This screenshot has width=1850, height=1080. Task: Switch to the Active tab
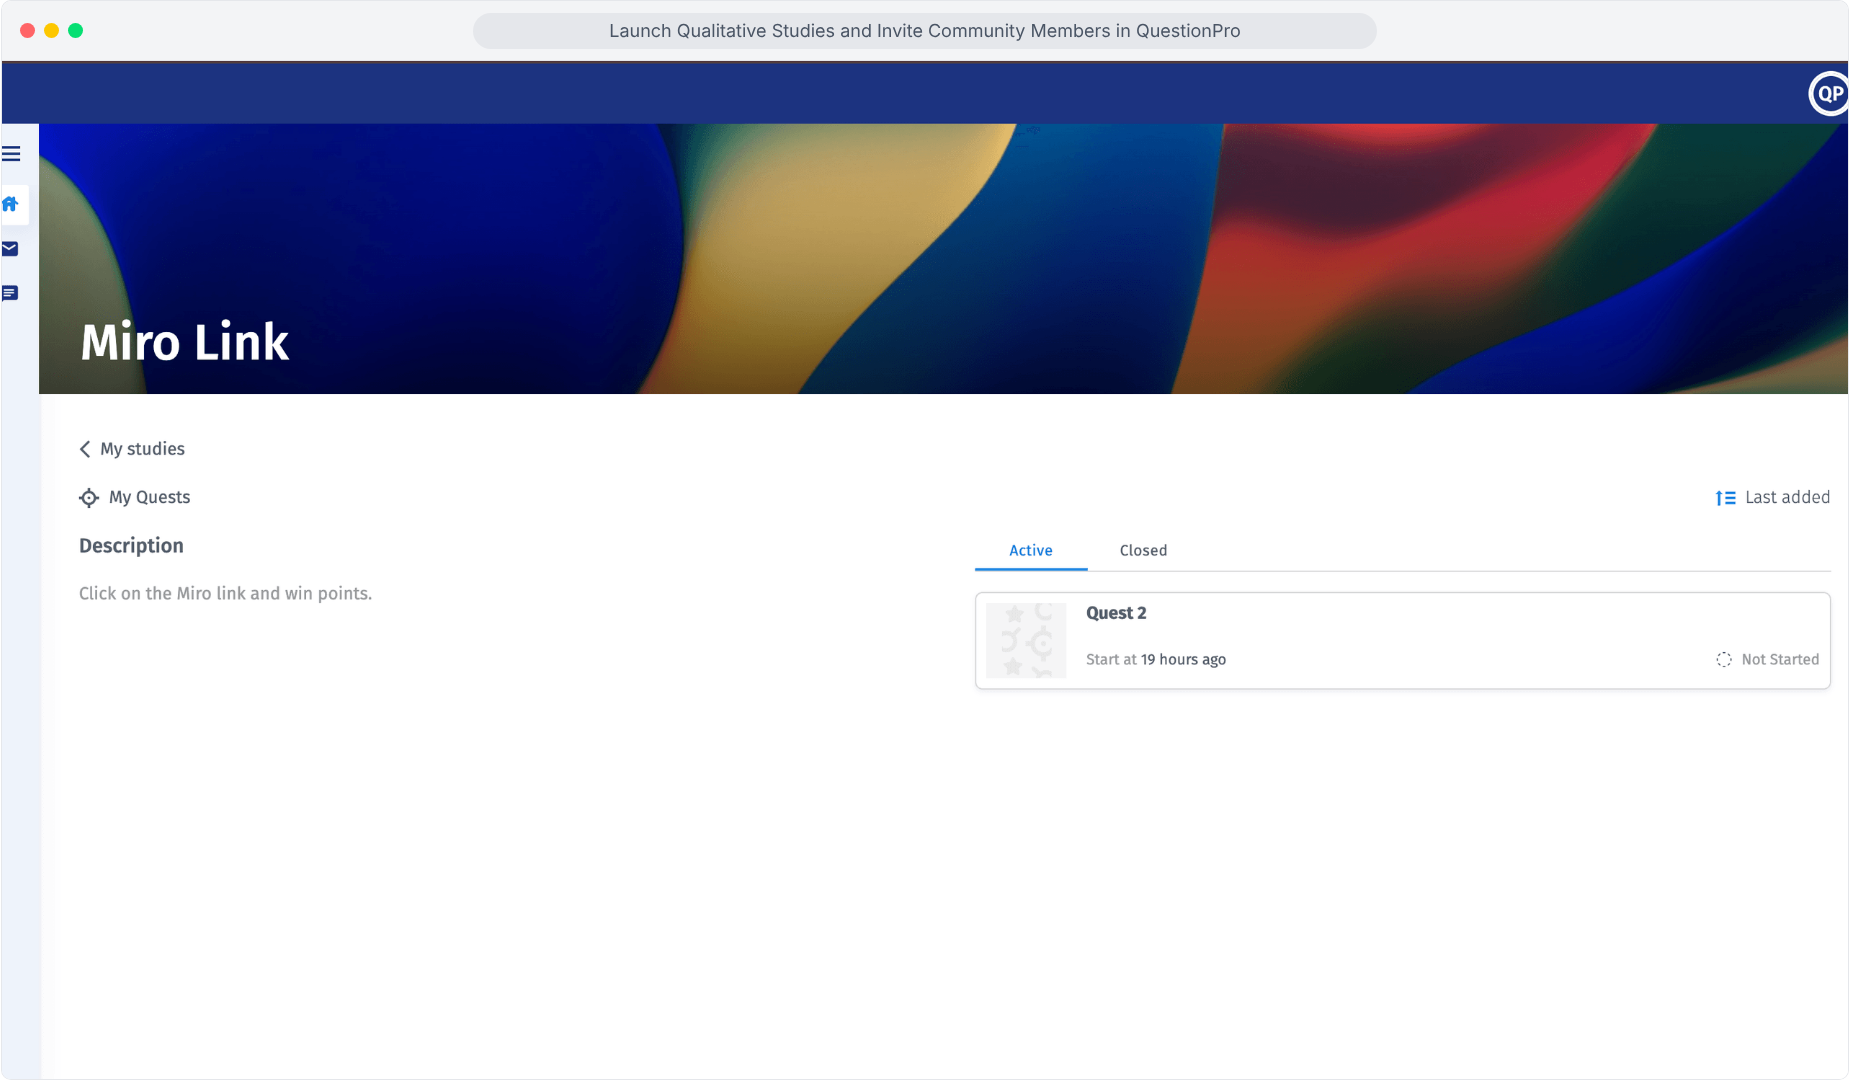tap(1031, 551)
